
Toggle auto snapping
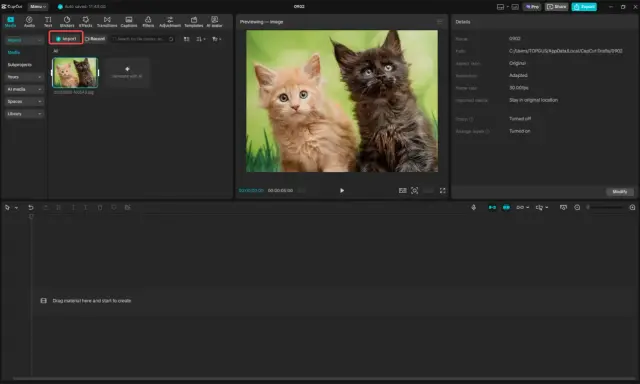click(x=506, y=207)
